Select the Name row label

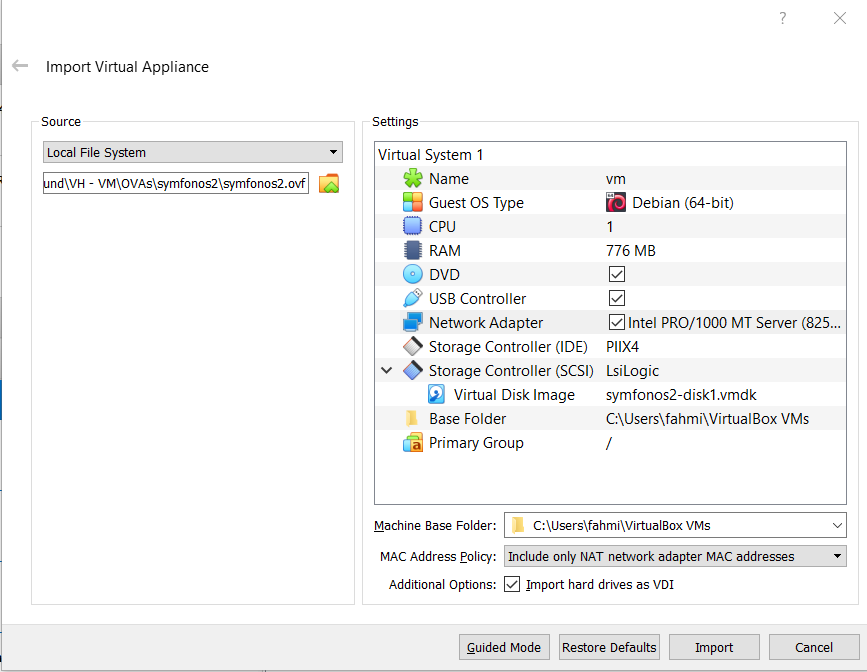(449, 179)
